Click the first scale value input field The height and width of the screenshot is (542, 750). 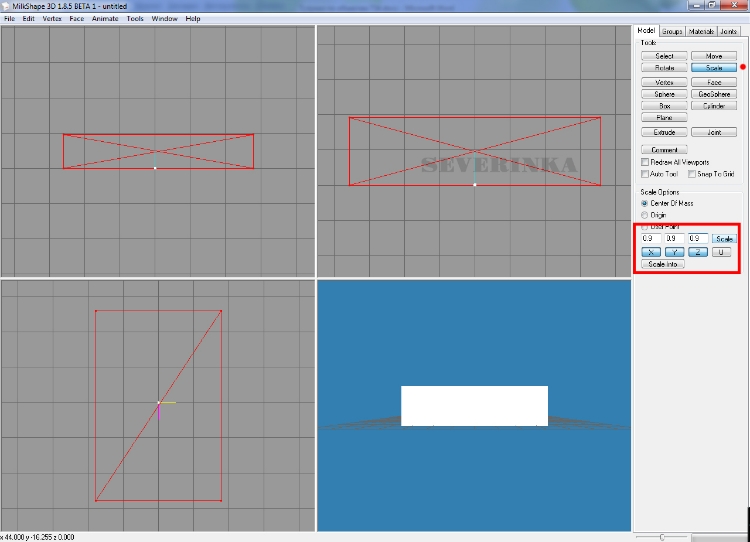pyautogui.click(x=650, y=239)
